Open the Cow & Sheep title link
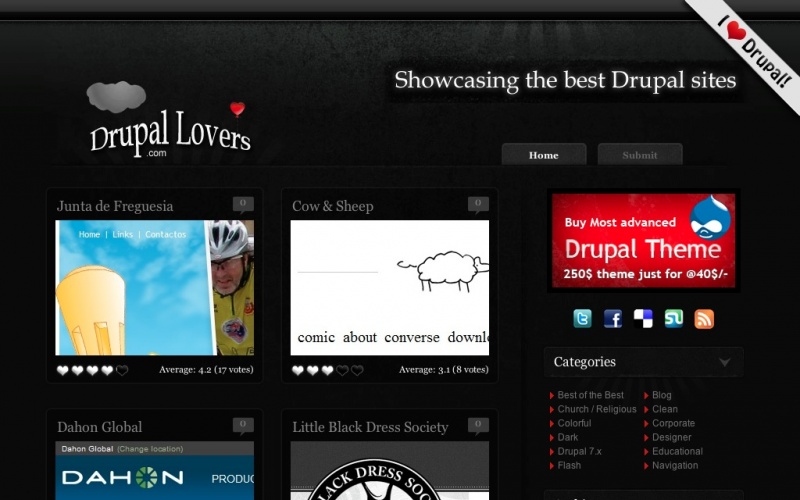 [x=333, y=206]
